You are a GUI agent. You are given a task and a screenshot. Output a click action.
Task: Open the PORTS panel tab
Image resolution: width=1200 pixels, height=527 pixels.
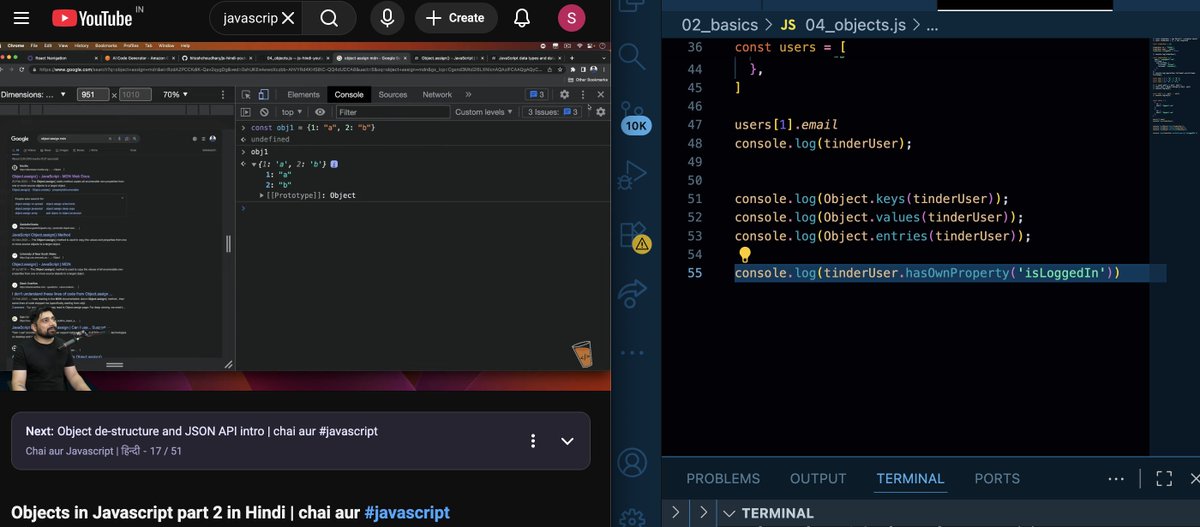pos(997,479)
